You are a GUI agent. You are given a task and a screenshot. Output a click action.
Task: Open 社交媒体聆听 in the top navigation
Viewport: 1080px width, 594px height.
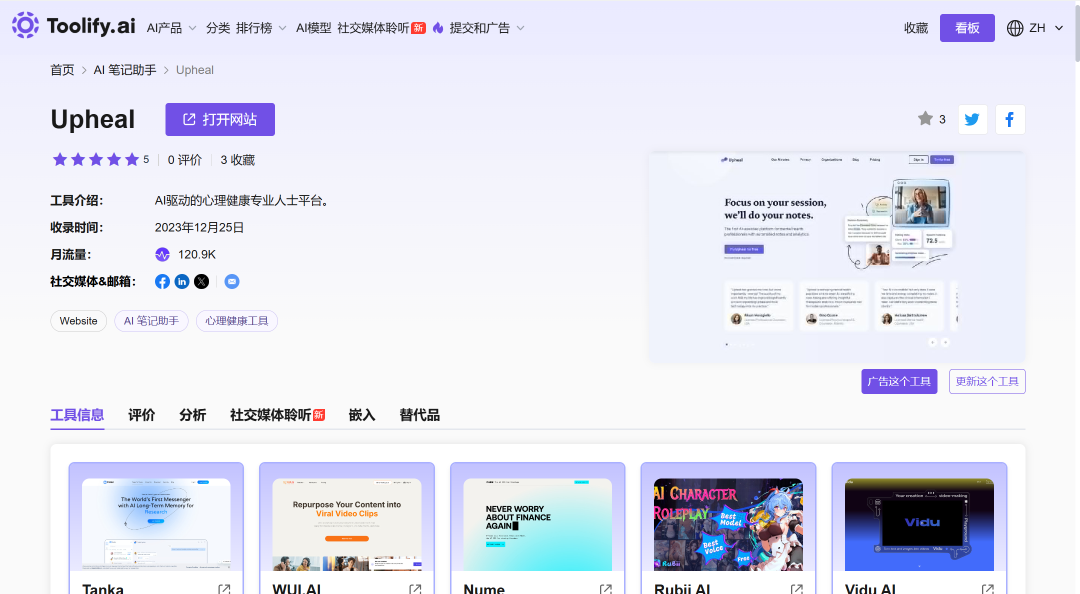pyautogui.click(x=381, y=28)
